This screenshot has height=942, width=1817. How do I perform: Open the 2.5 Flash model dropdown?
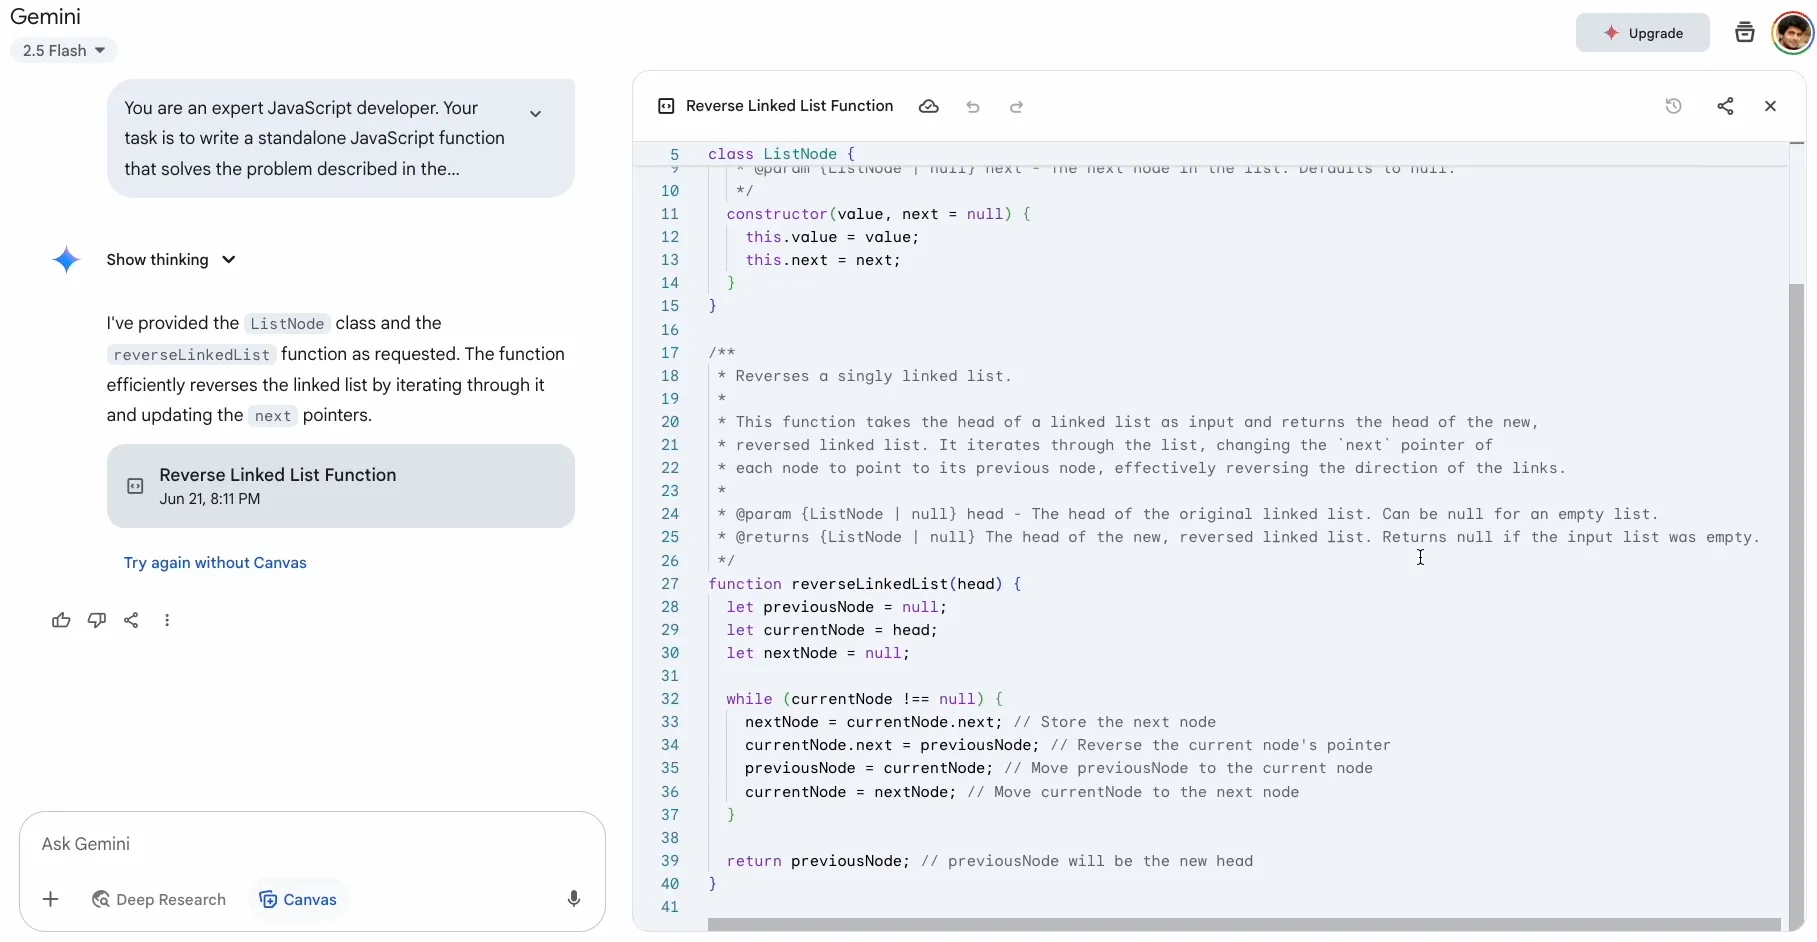(x=64, y=50)
